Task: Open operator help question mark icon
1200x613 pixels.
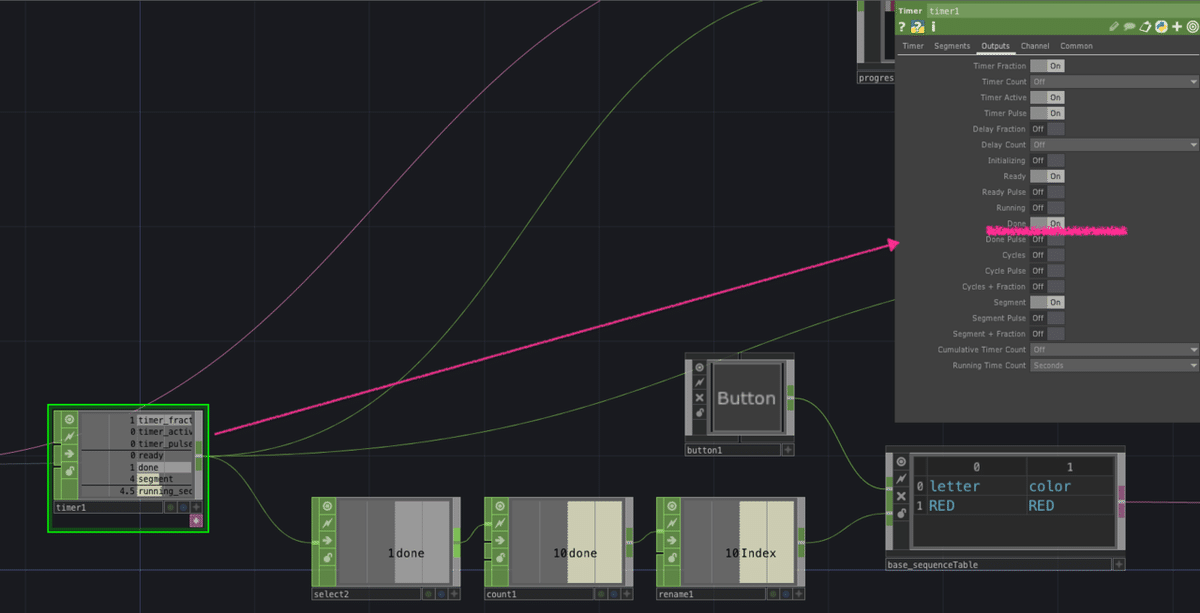Action: tap(902, 27)
